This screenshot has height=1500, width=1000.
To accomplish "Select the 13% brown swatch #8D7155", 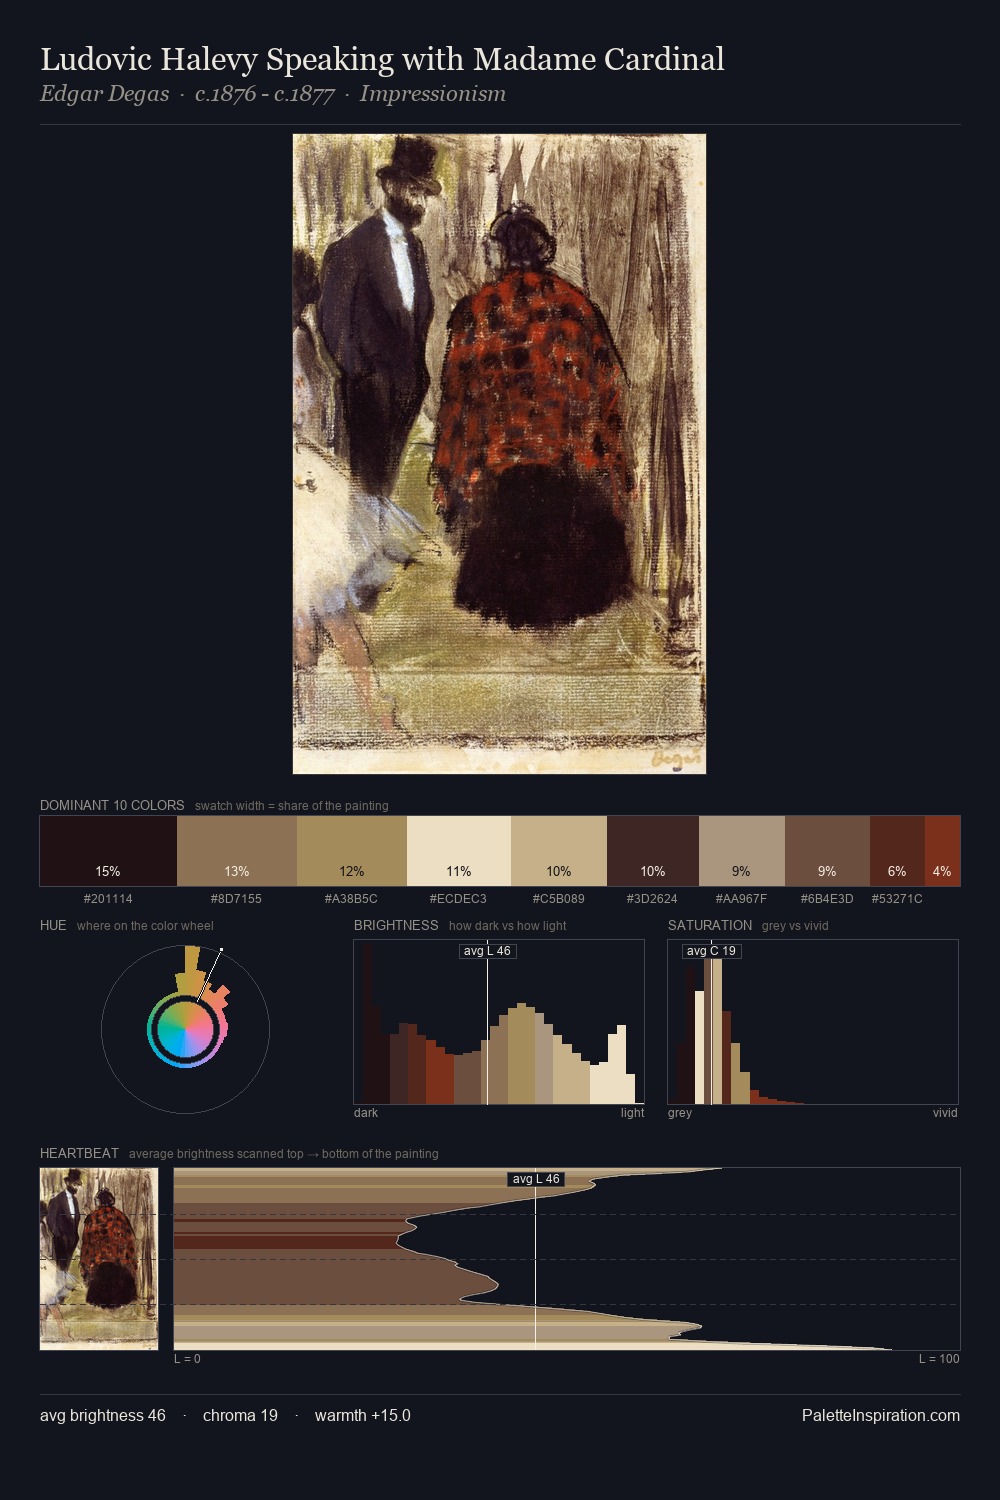I will click(x=237, y=851).
